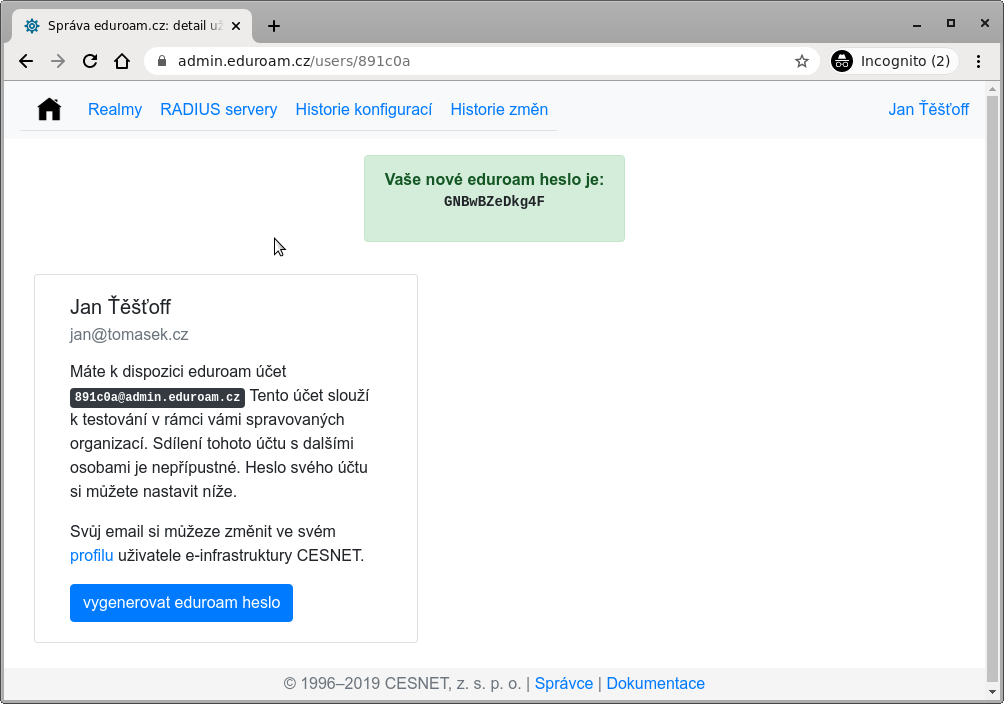This screenshot has width=1004, height=704.
Task: Click the vygenerovat eduroam heslo button
Action: pyautogui.click(x=181, y=603)
